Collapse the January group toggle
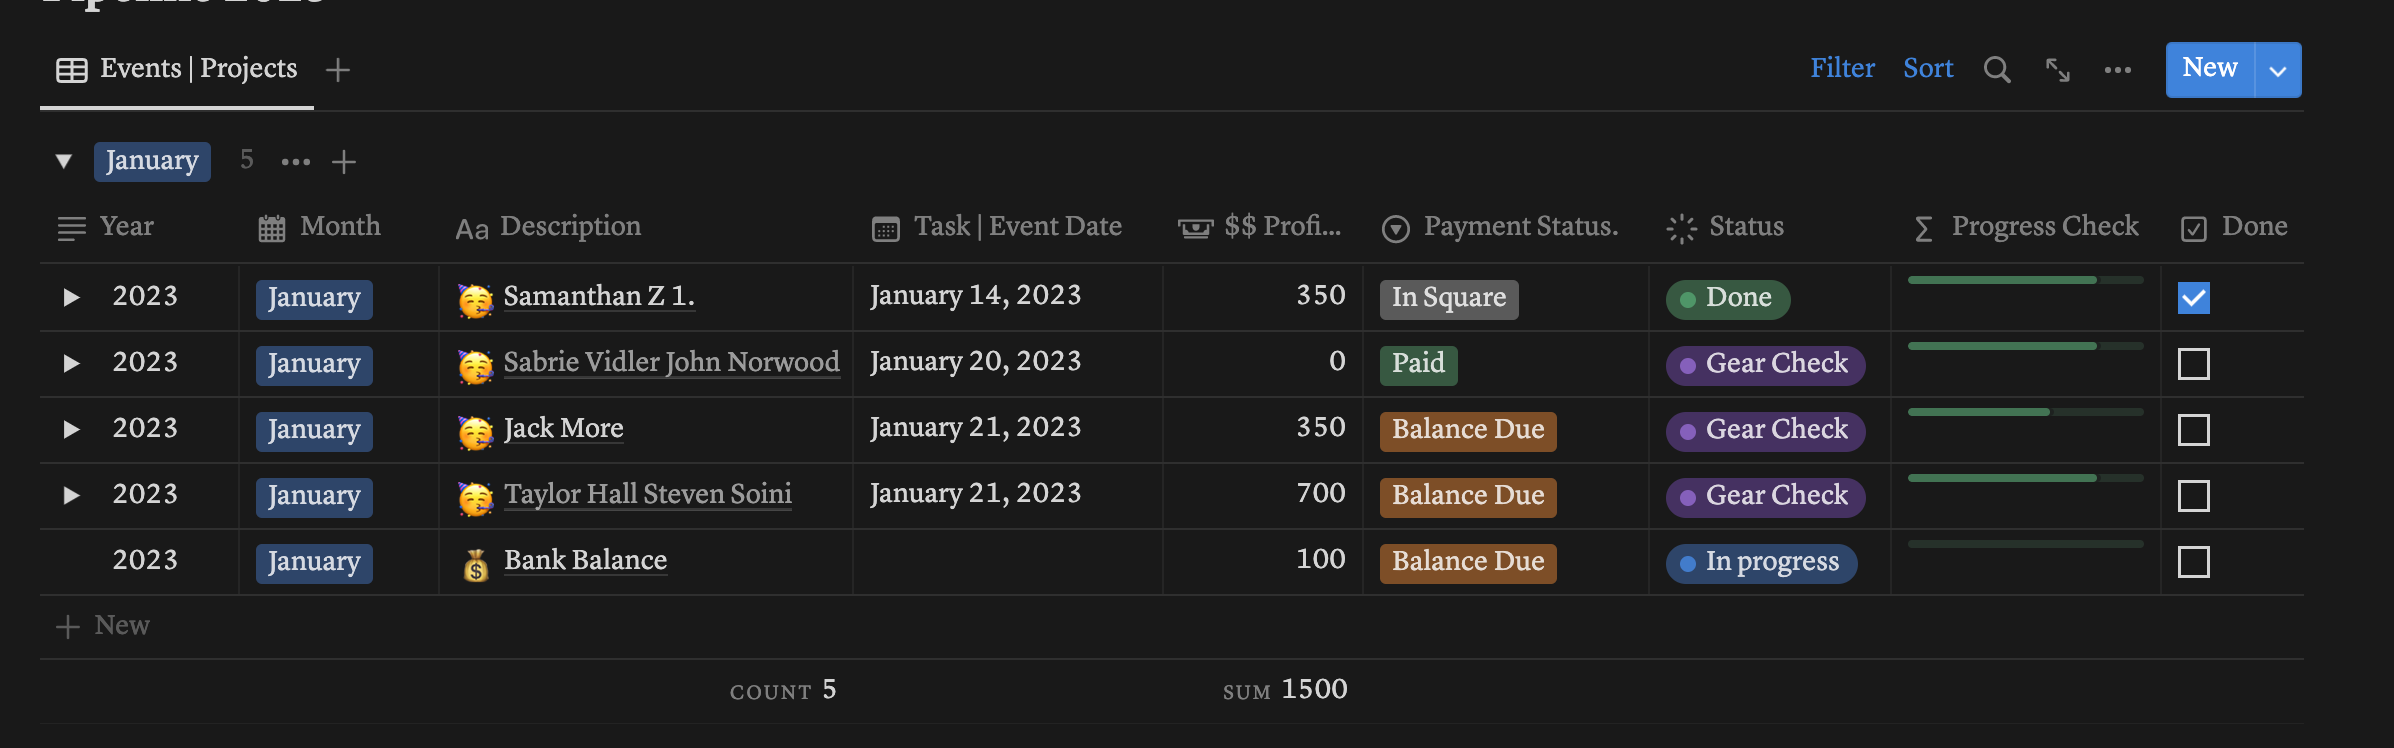 click(x=64, y=161)
